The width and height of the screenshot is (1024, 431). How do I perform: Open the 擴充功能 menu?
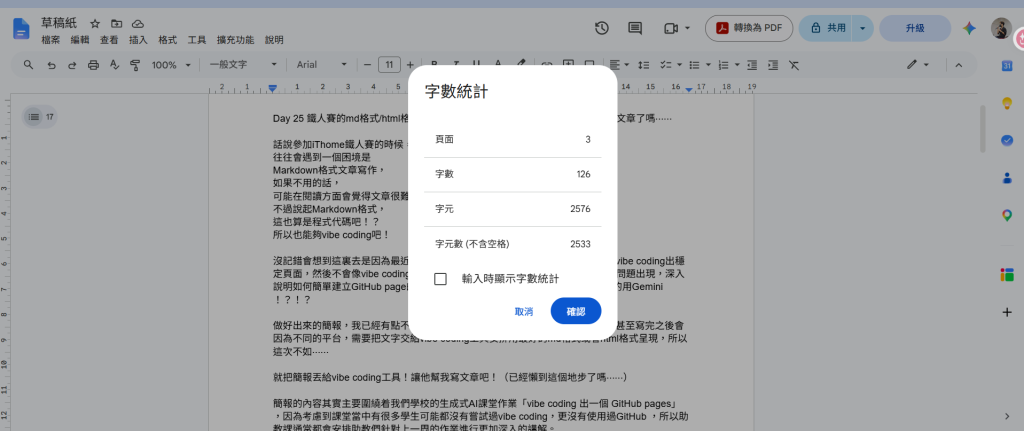(235, 40)
